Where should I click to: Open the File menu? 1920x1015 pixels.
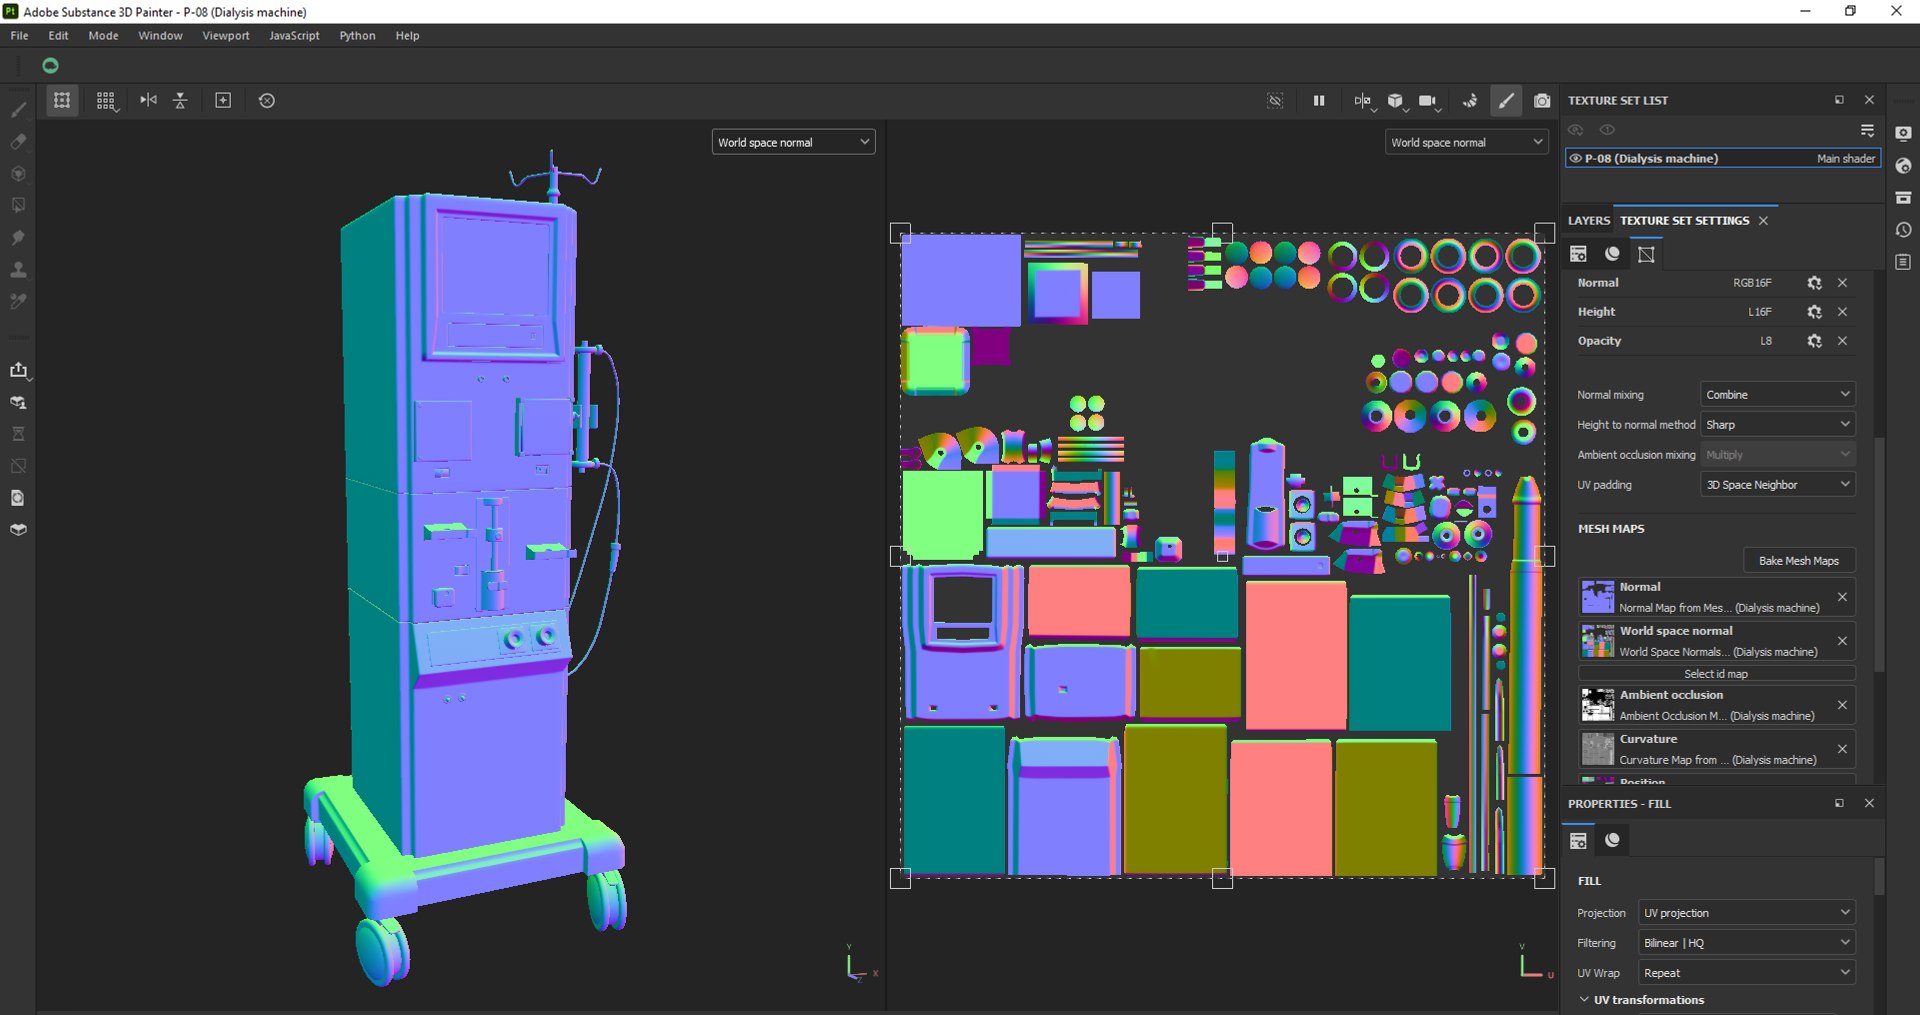pos(19,35)
